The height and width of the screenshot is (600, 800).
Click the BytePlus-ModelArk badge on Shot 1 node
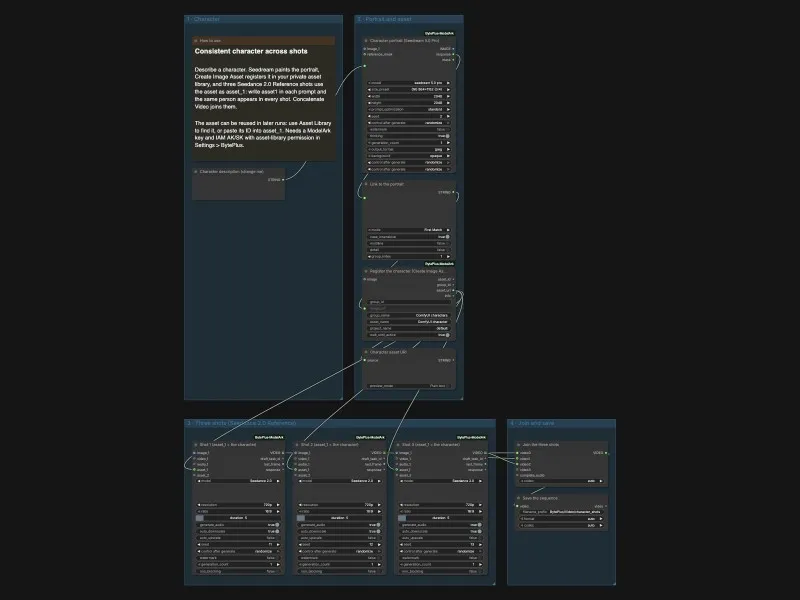point(269,438)
